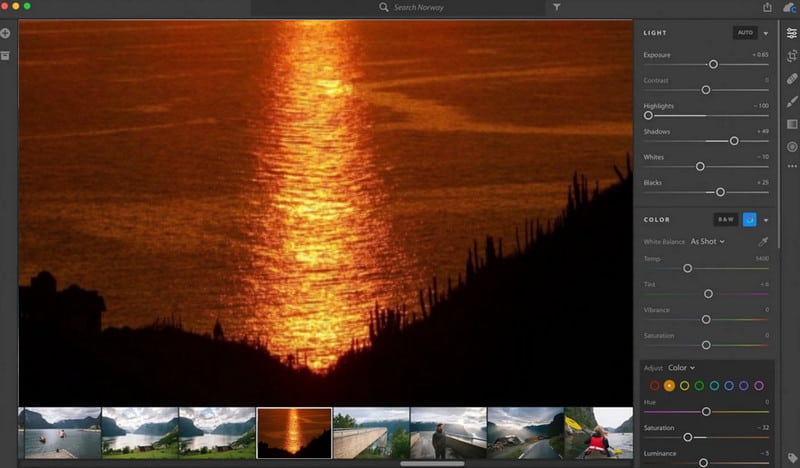
Task: Select the blue color mixer circle
Action: 729,386
